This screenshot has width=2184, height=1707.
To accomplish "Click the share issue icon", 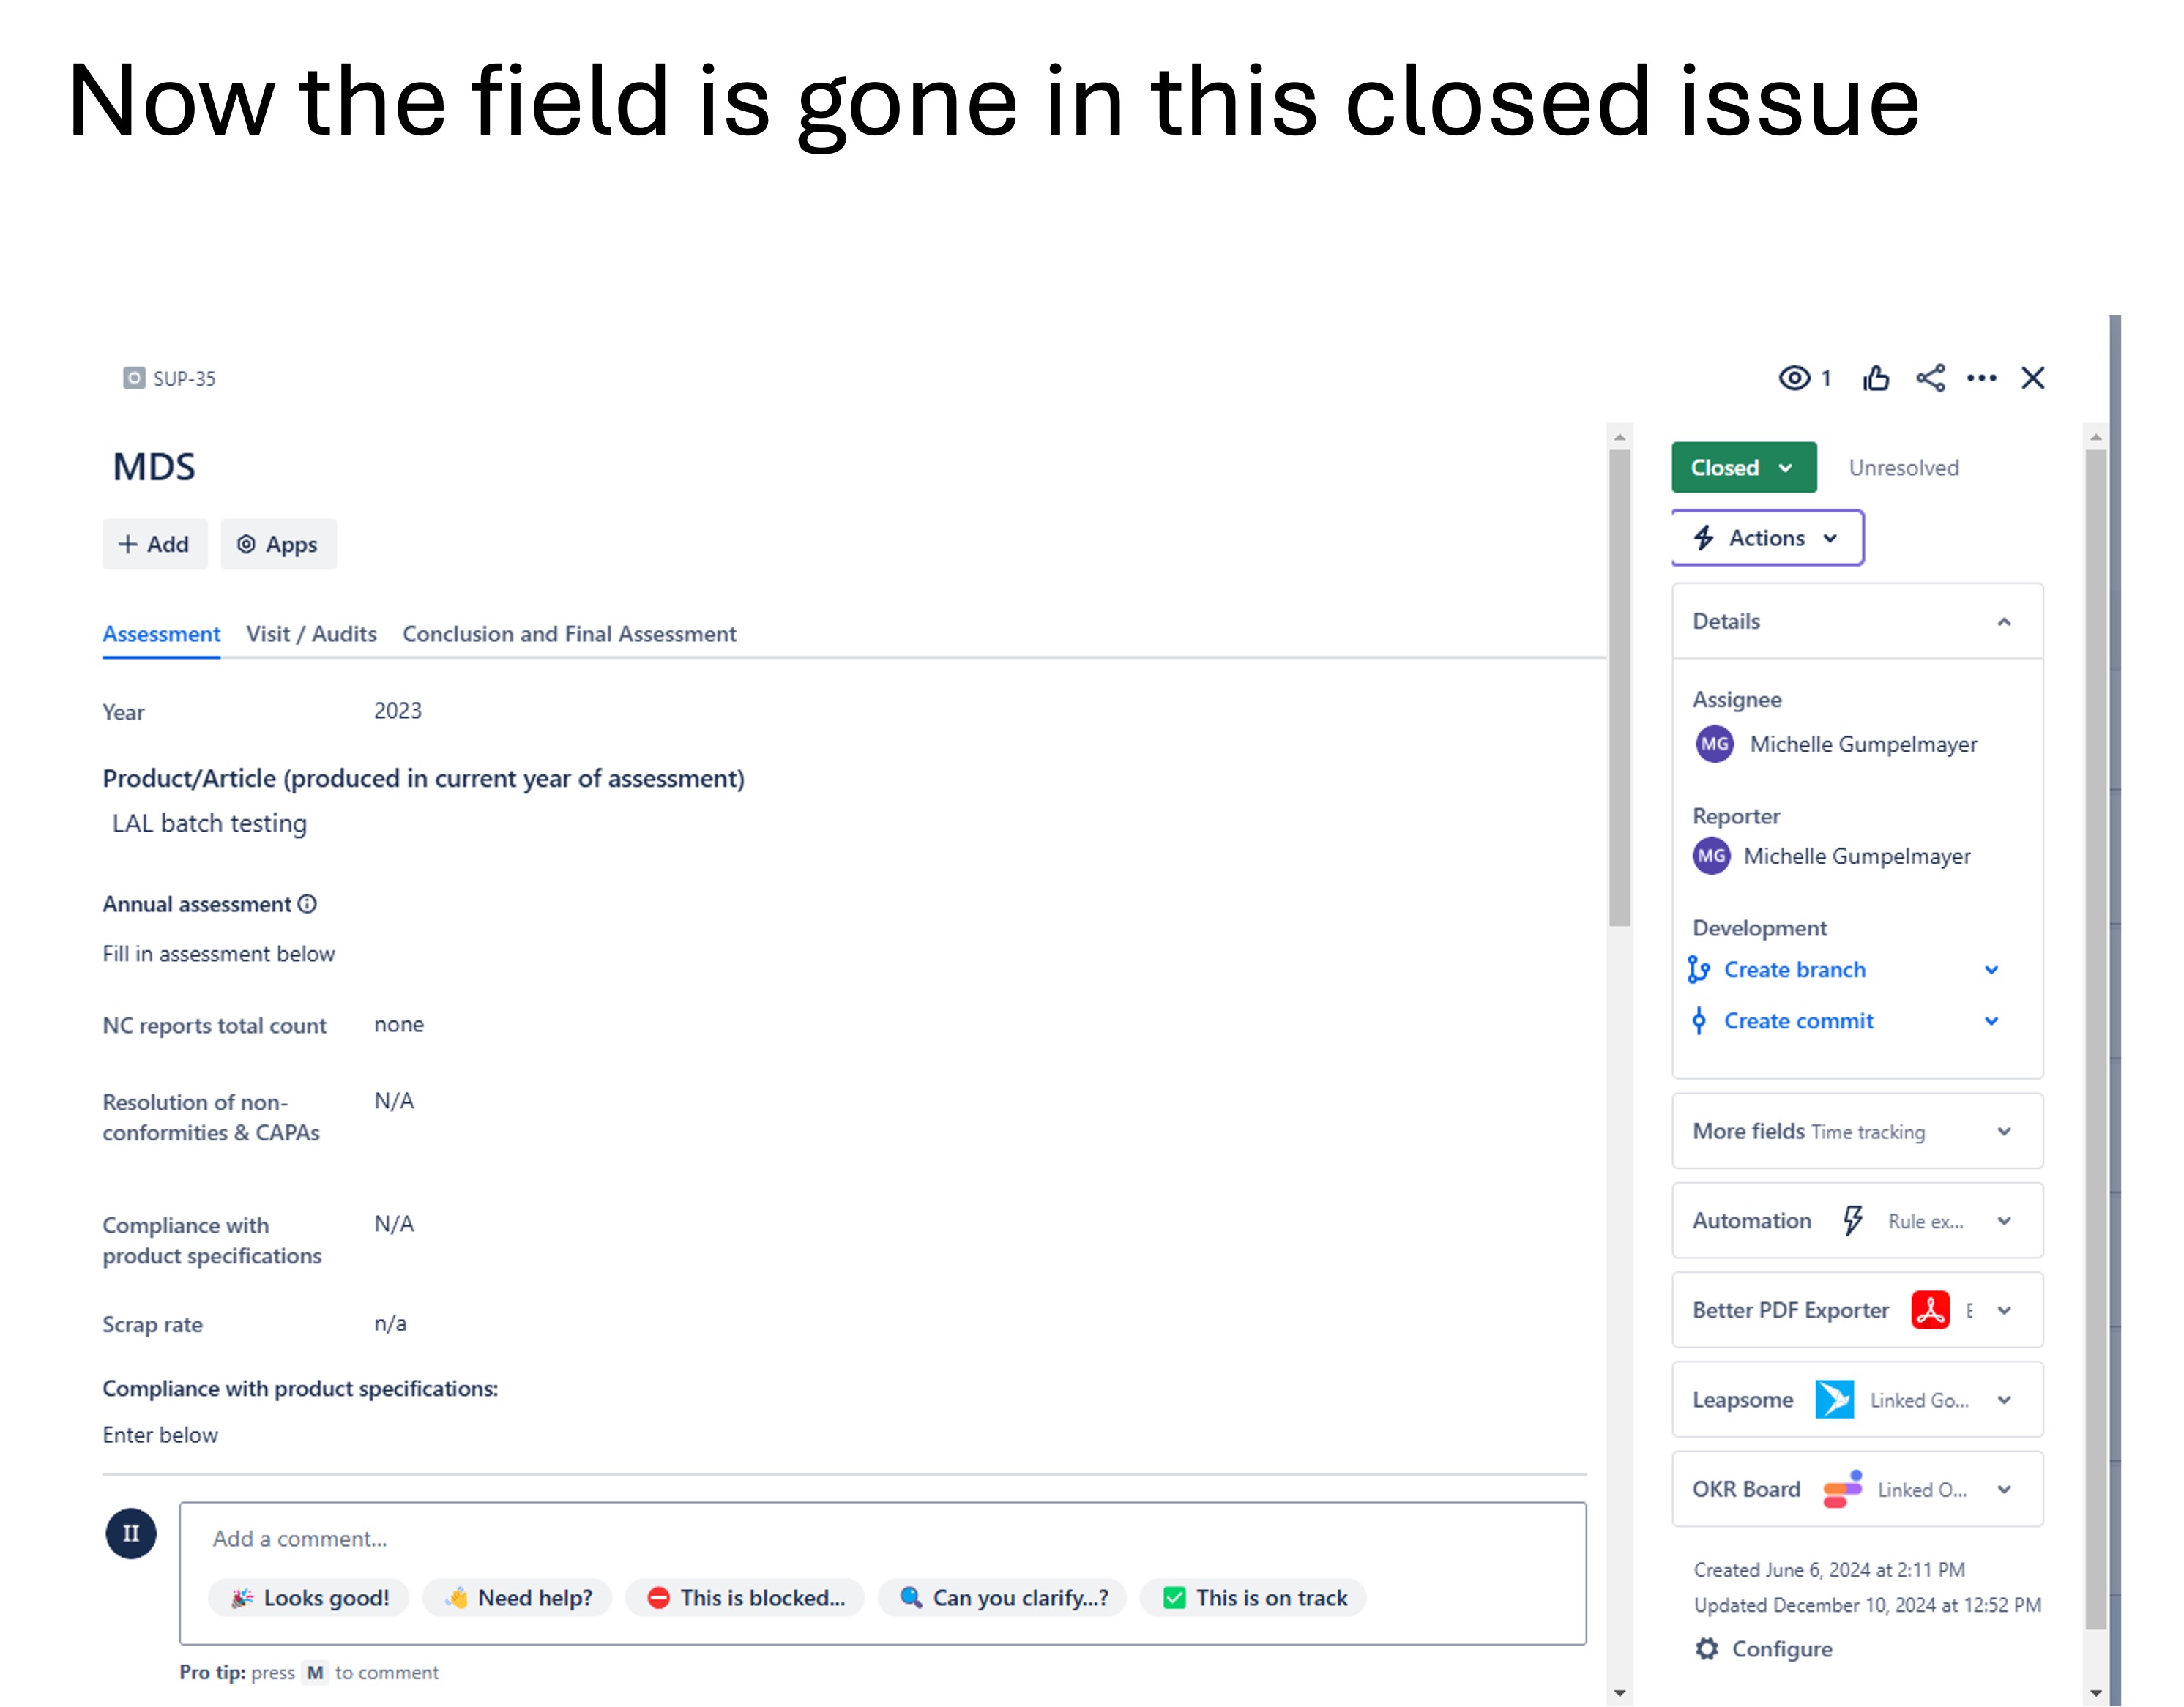I will (1930, 378).
